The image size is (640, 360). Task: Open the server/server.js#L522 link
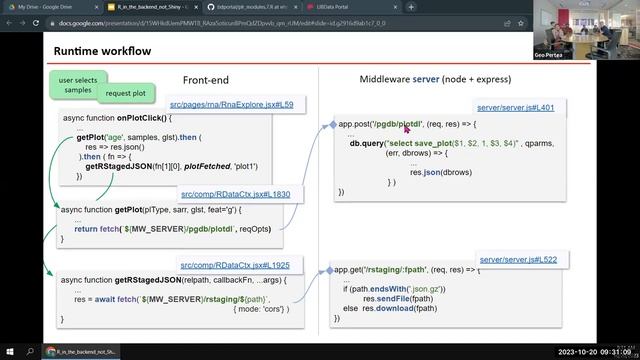pos(518,260)
